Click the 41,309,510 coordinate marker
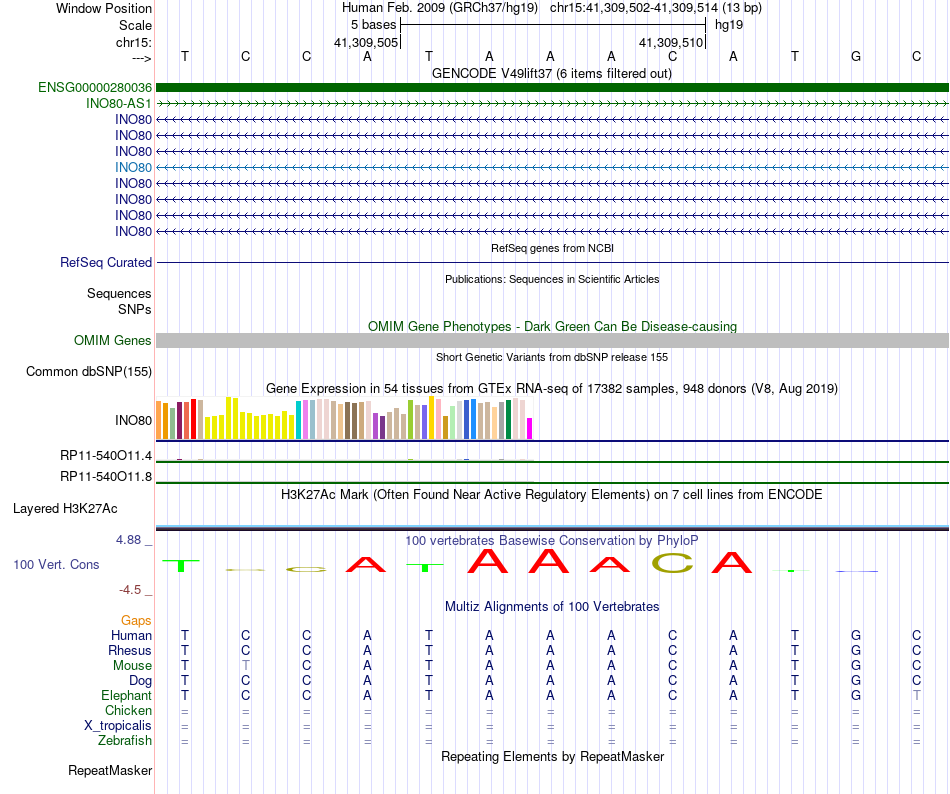950x794 pixels. (x=671, y=42)
